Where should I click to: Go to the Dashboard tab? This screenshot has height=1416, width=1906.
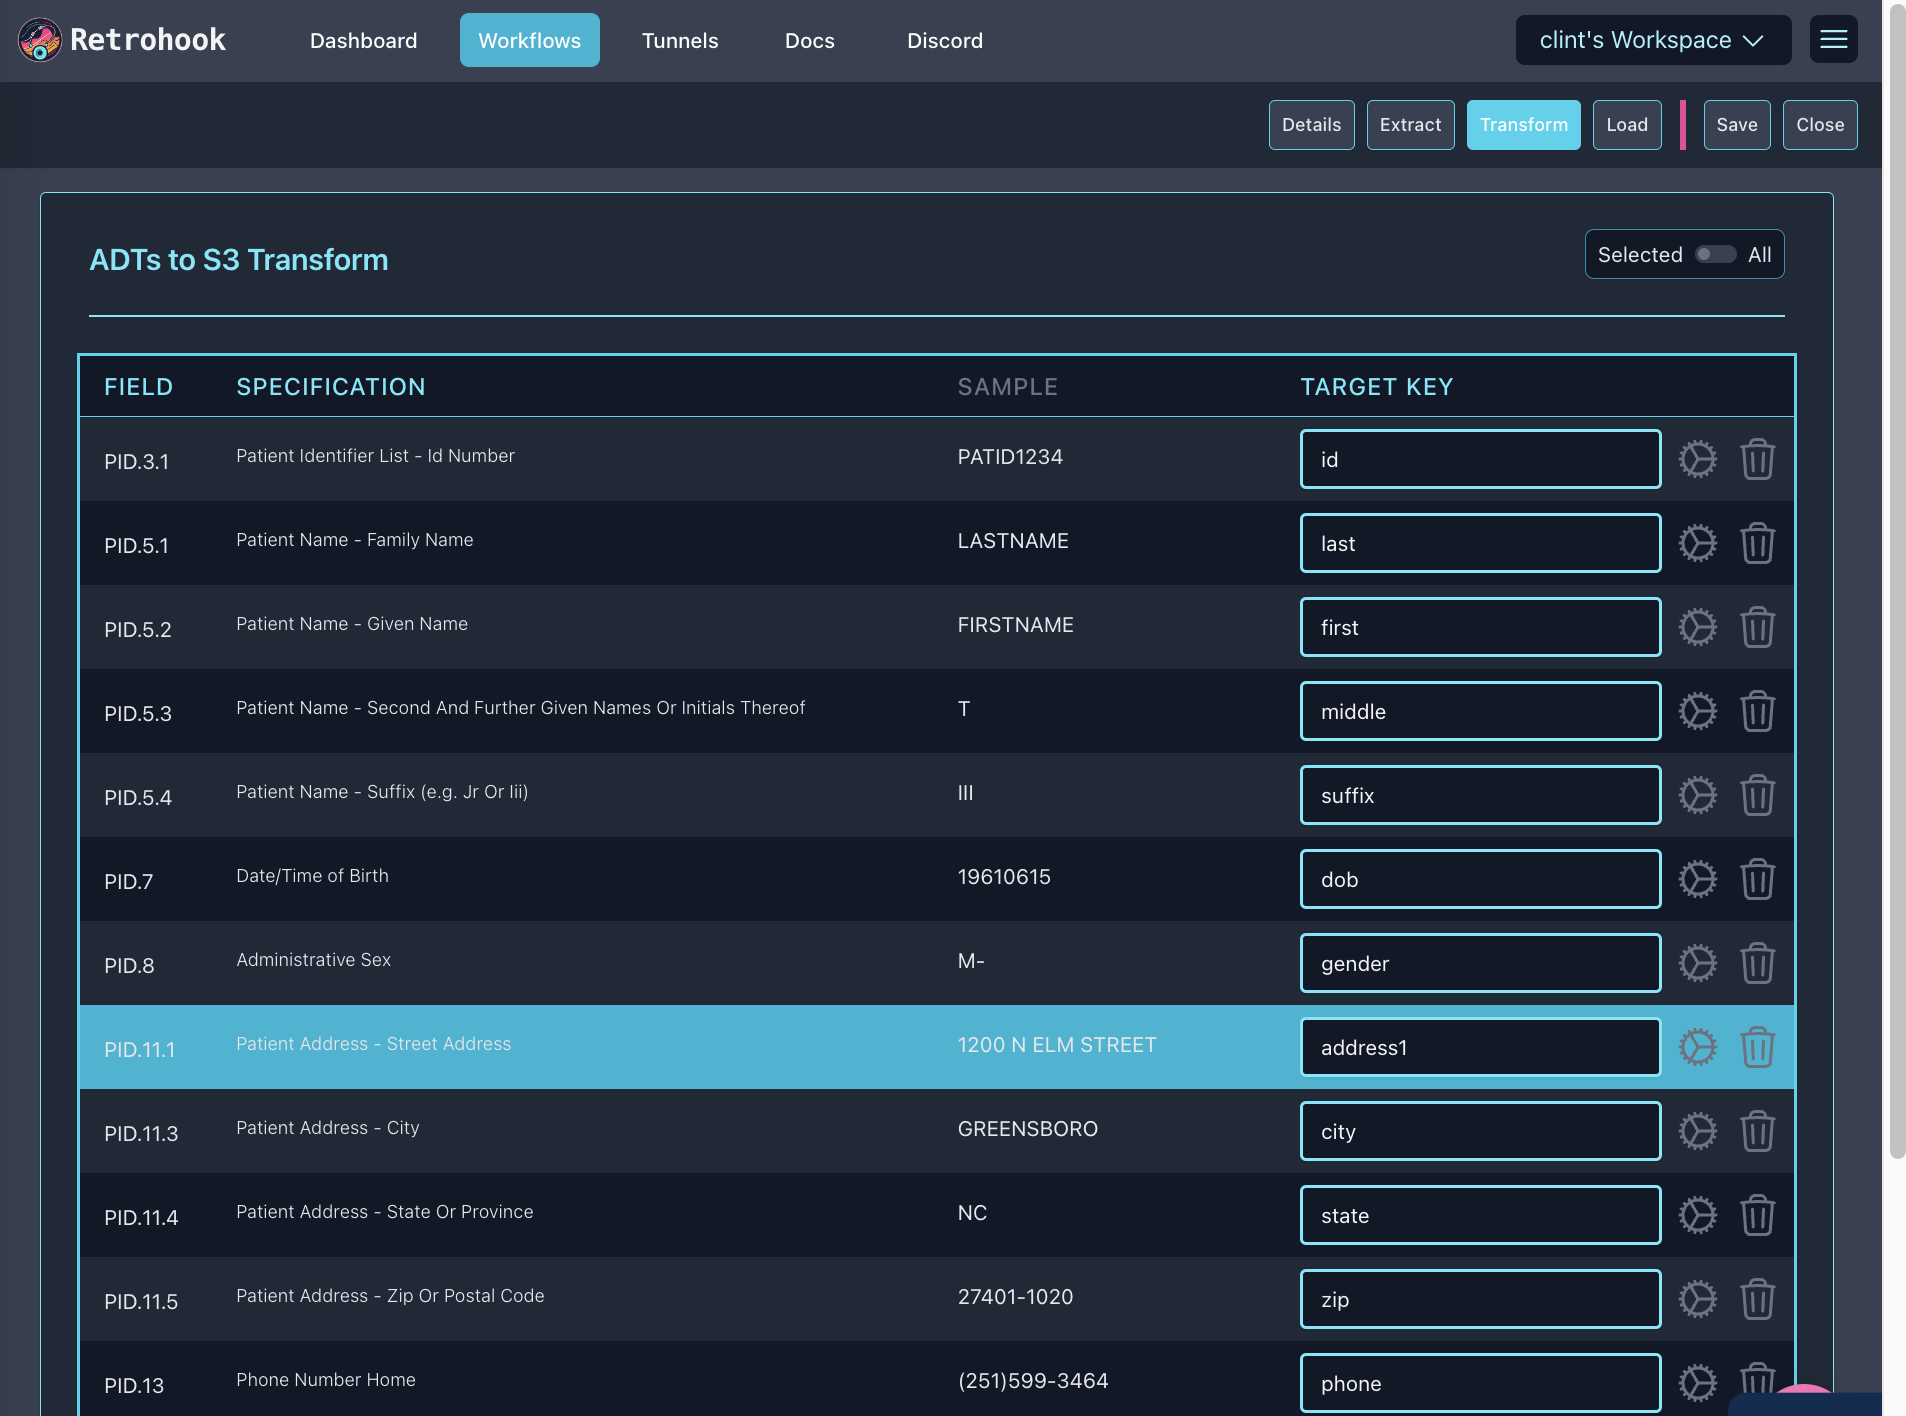click(x=363, y=40)
